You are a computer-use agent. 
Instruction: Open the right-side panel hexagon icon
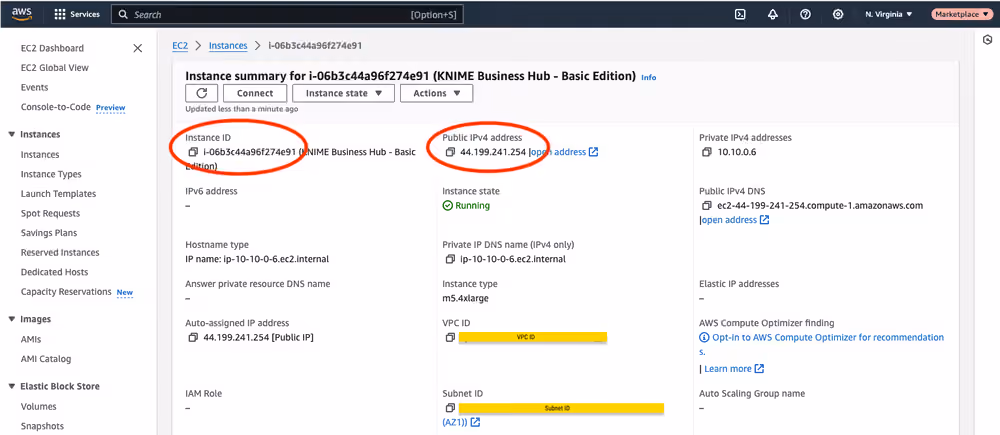987,40
